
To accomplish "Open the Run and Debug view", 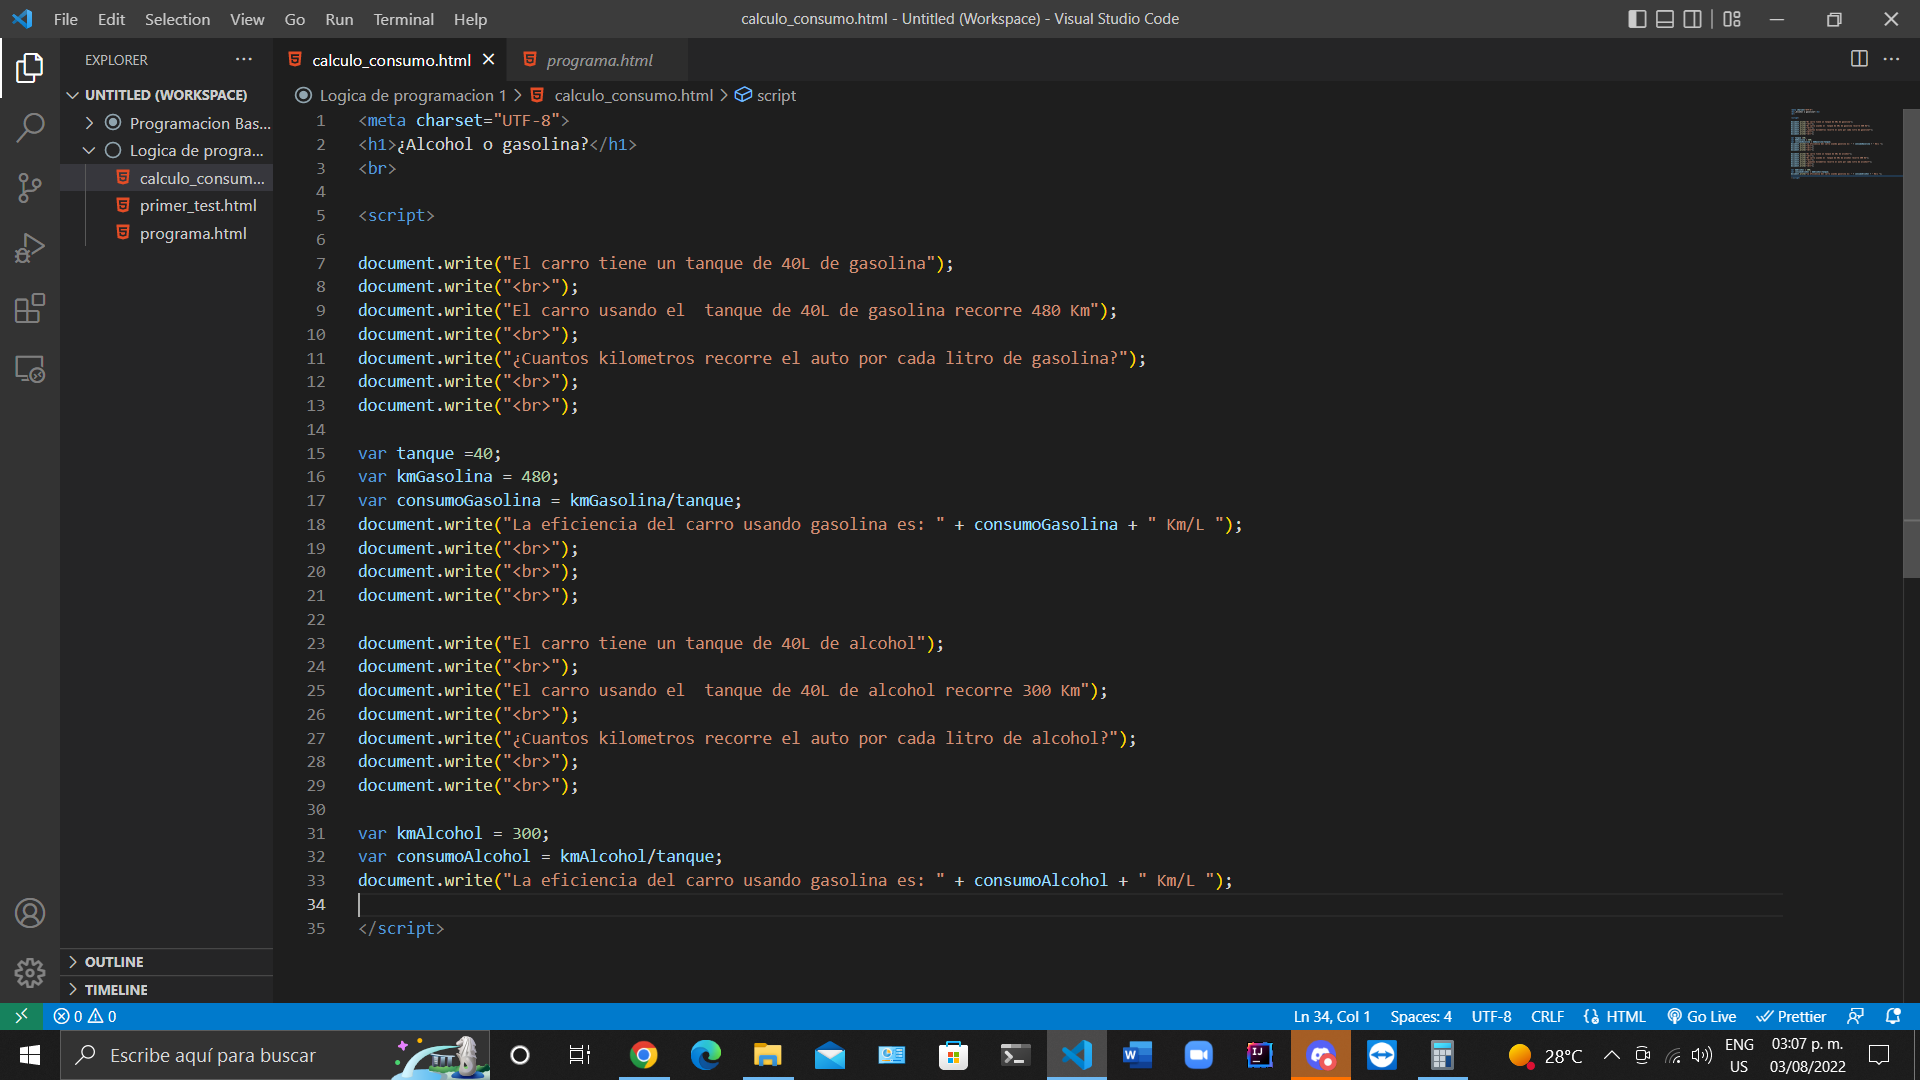I will pyautogui.click(x=30, y=248).
